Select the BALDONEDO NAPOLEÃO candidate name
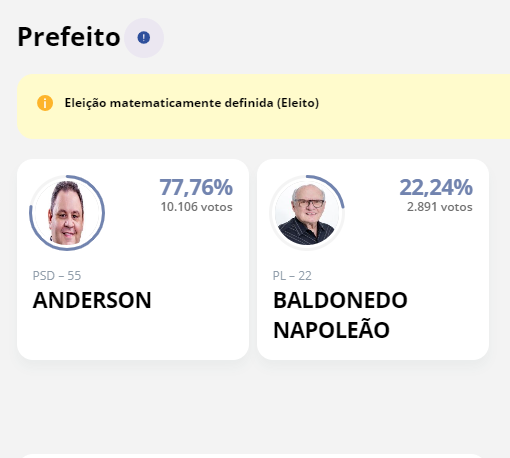Viewport: 510px width, 458px height. click(340, 315)
